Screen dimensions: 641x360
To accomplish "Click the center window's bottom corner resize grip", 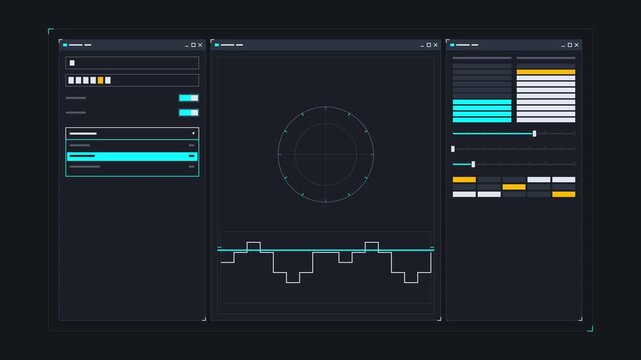I will tap(439, 319).
